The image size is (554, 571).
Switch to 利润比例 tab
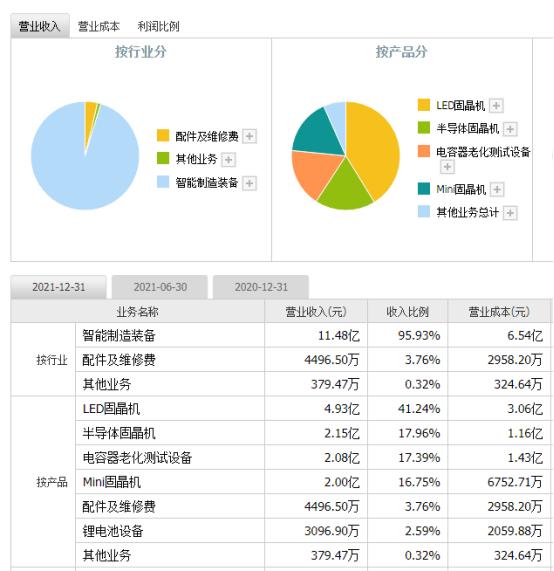(x=158, y=26)
